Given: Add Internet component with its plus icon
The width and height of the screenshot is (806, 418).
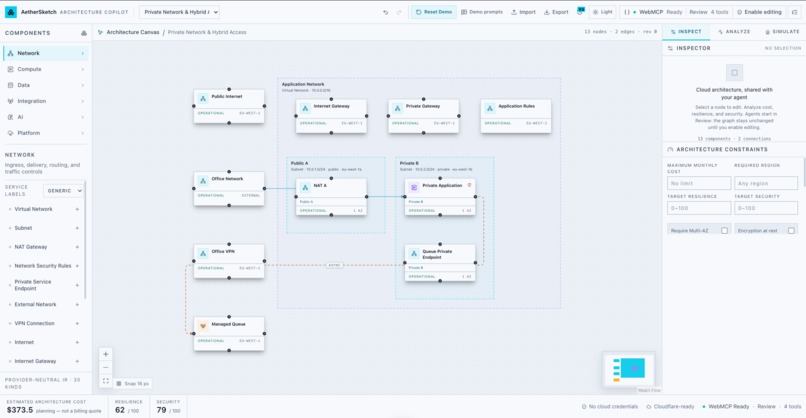Looking at the screenshot, I should pyautogui.click(x=77, y=342).
